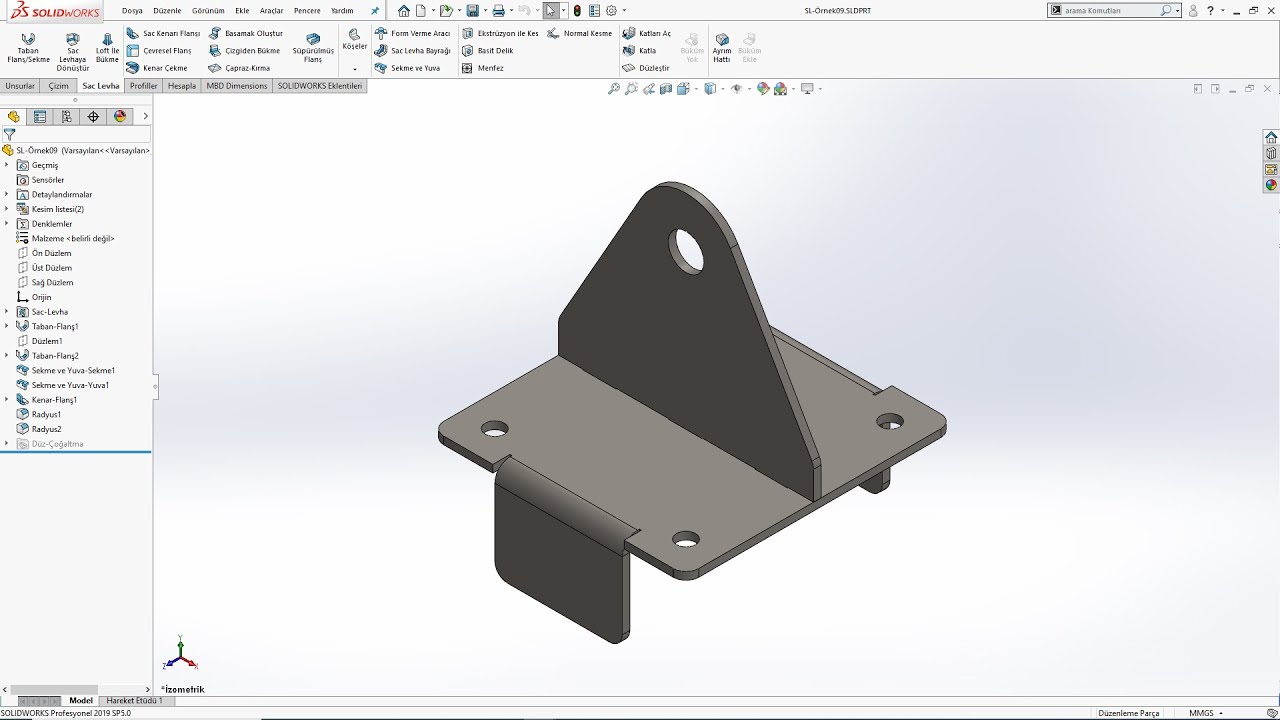This screenshot has height=720, width=1280.
Task: Select Katları Aç tool
Action: 647,33
